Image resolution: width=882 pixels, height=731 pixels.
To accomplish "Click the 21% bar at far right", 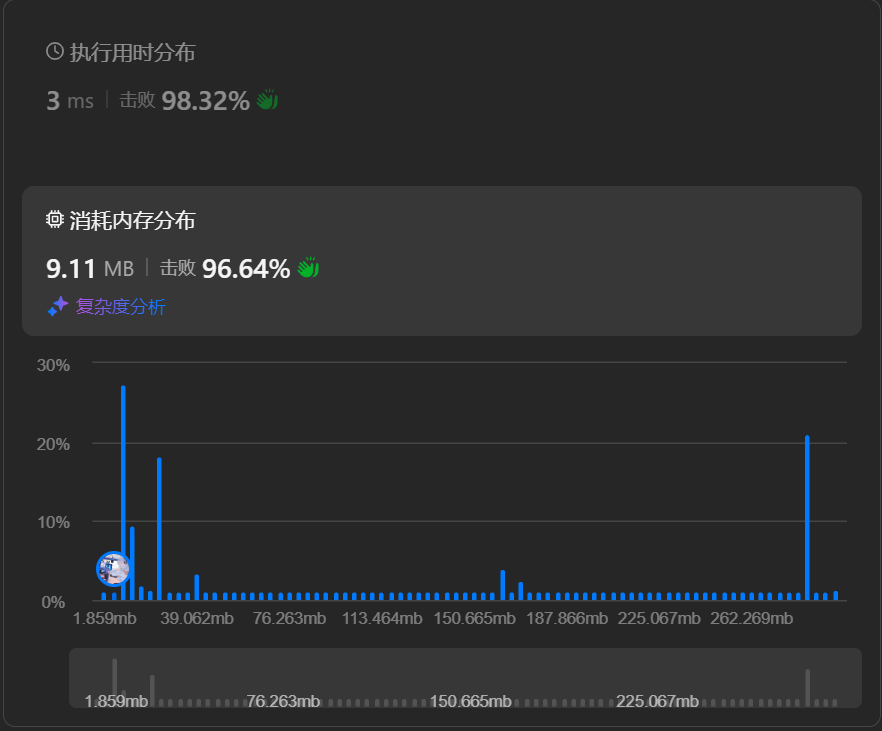I will 807,517.
